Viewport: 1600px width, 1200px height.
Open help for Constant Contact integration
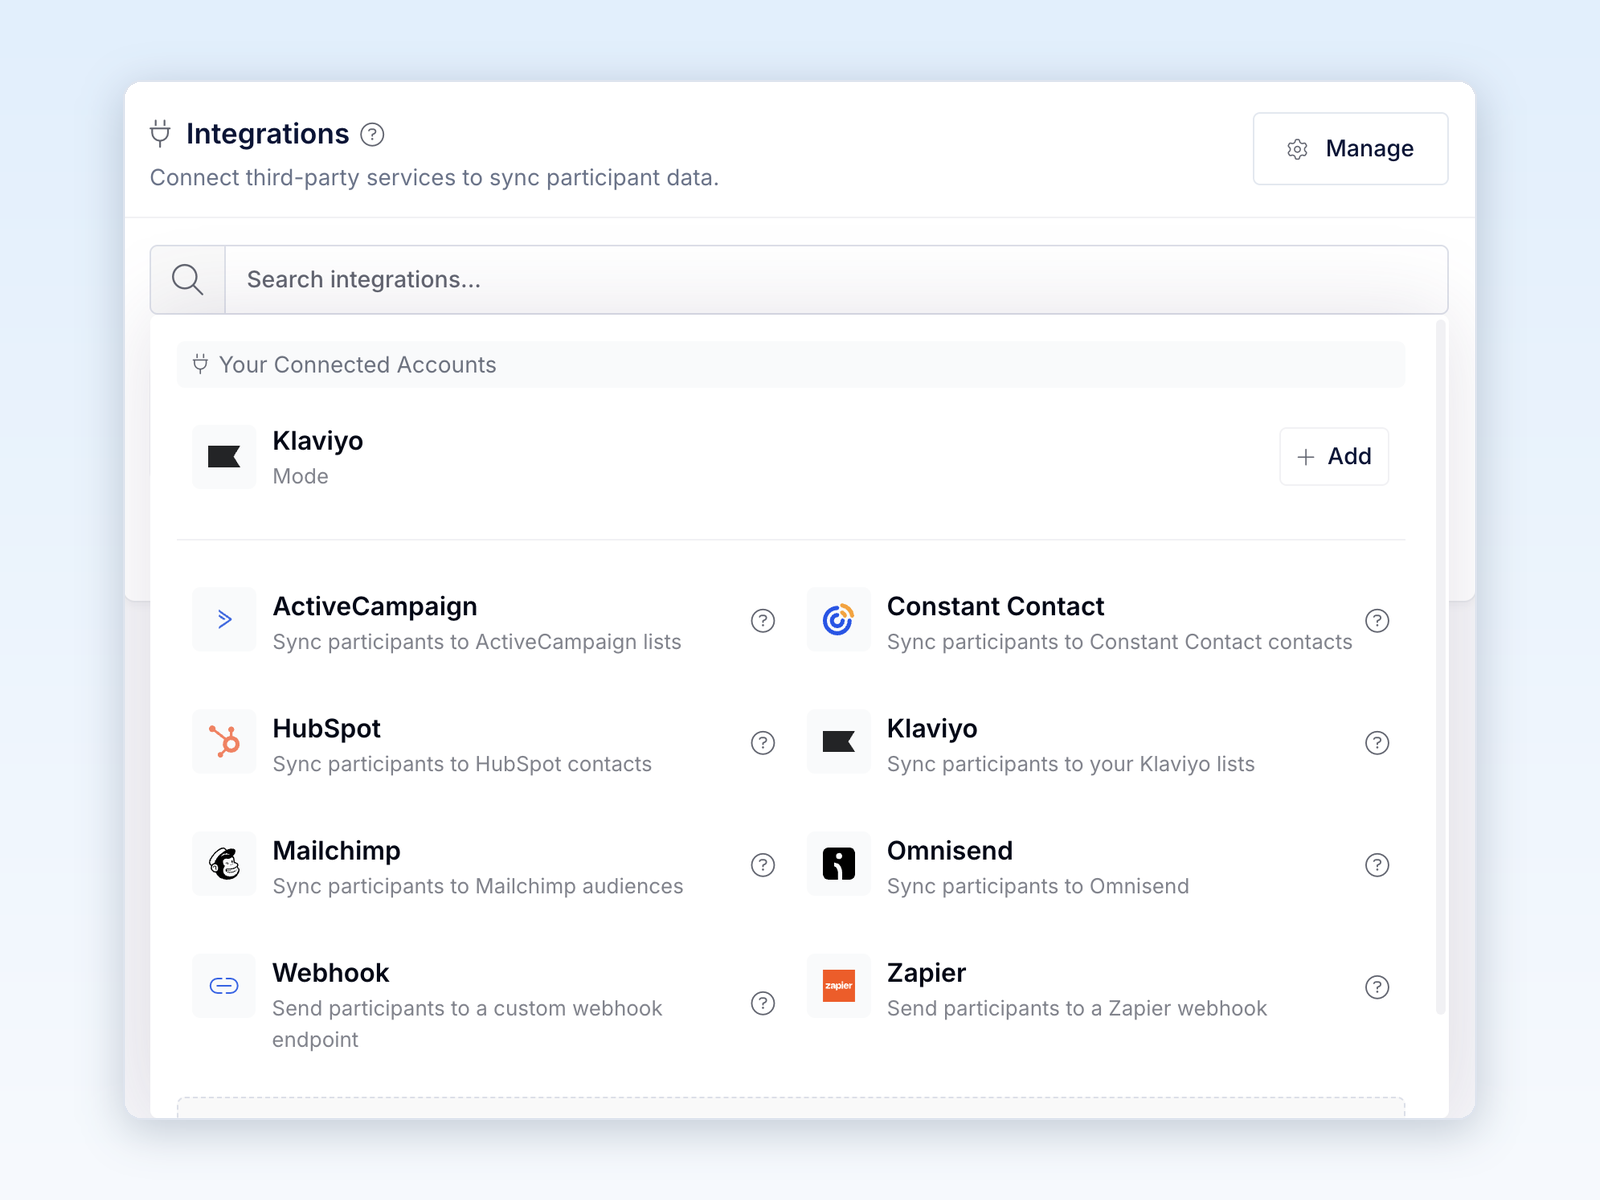[1377, 621]
